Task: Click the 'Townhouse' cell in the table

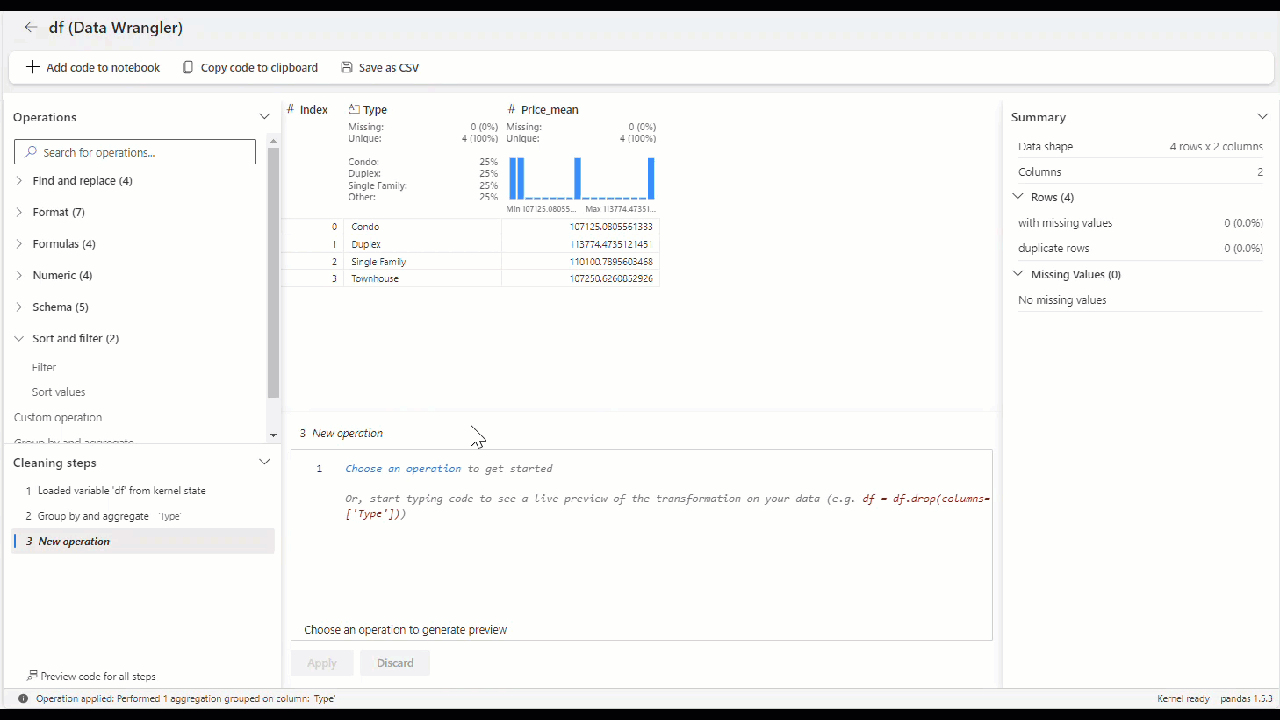Action: coord(422,278)
